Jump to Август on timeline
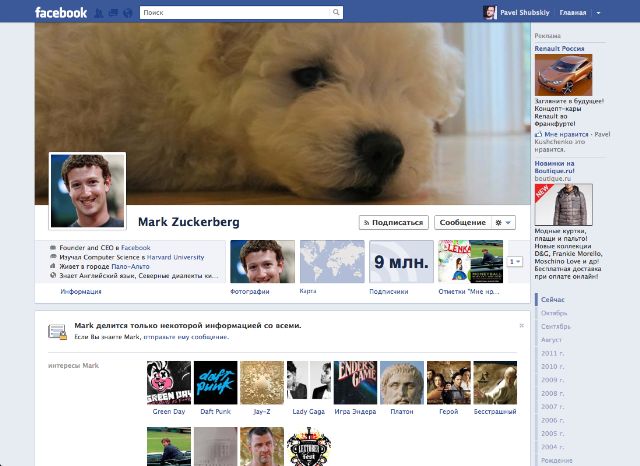The image size is (640, 466). pos(551,340)
